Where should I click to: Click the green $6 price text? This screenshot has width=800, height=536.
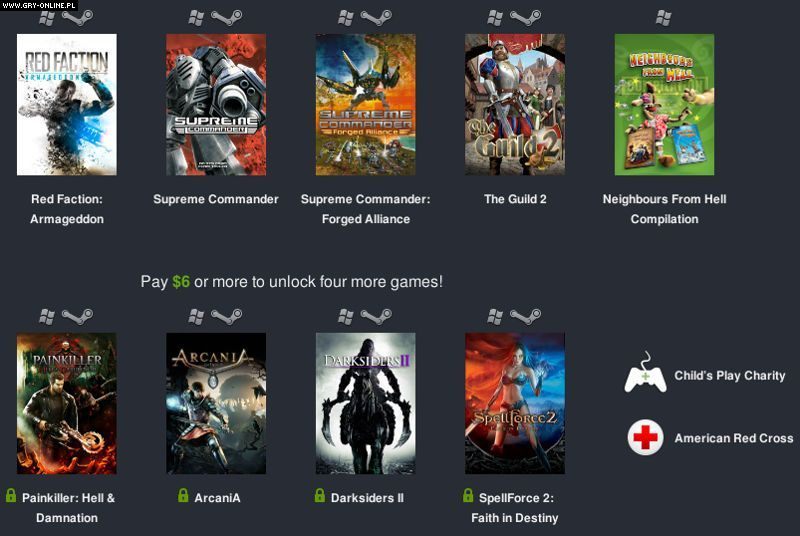(x=181, y=282)
